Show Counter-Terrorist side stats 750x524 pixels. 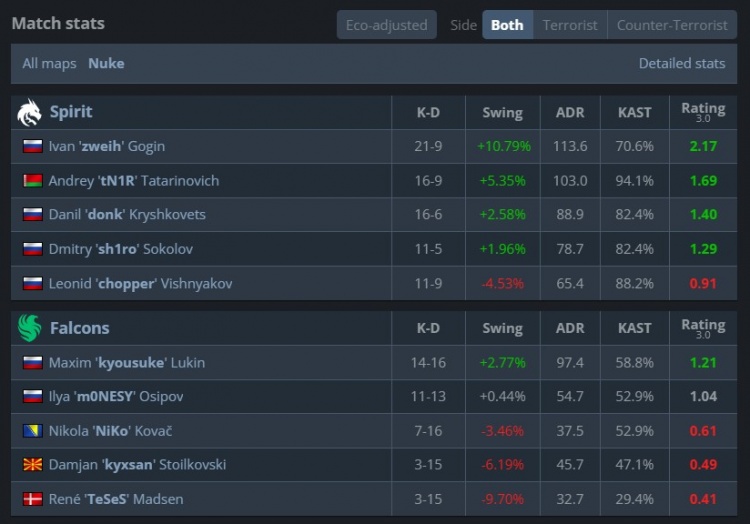[x=672, y=25]
